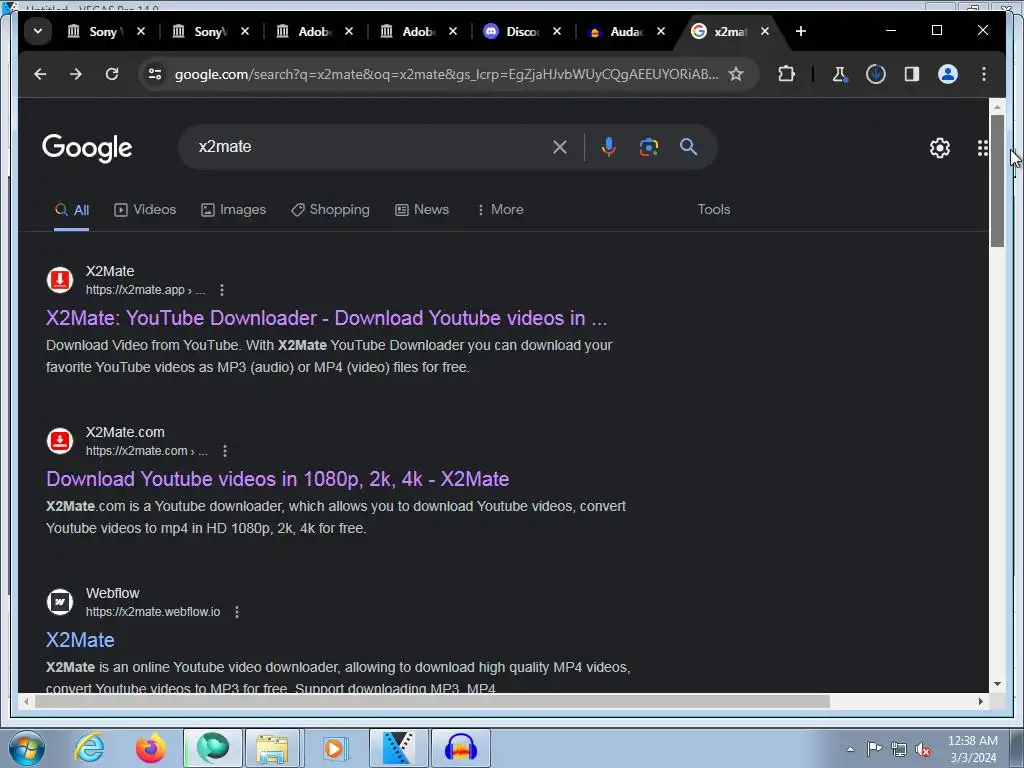Click the URL address bar
1024x768 pixels.
(446, 74)
